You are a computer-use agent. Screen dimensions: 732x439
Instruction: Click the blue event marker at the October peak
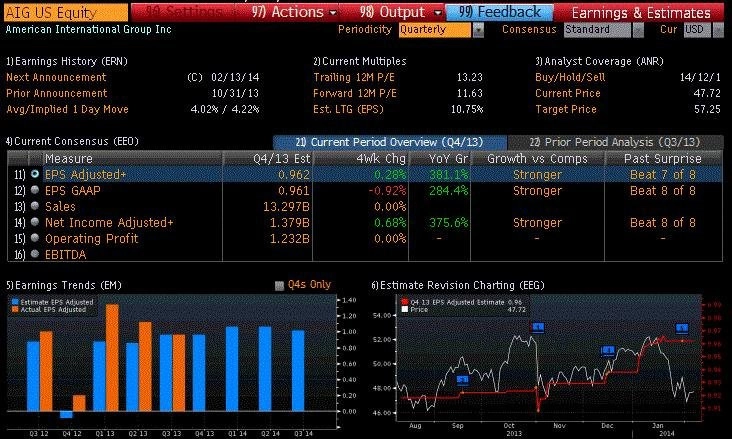click(538, 327)
